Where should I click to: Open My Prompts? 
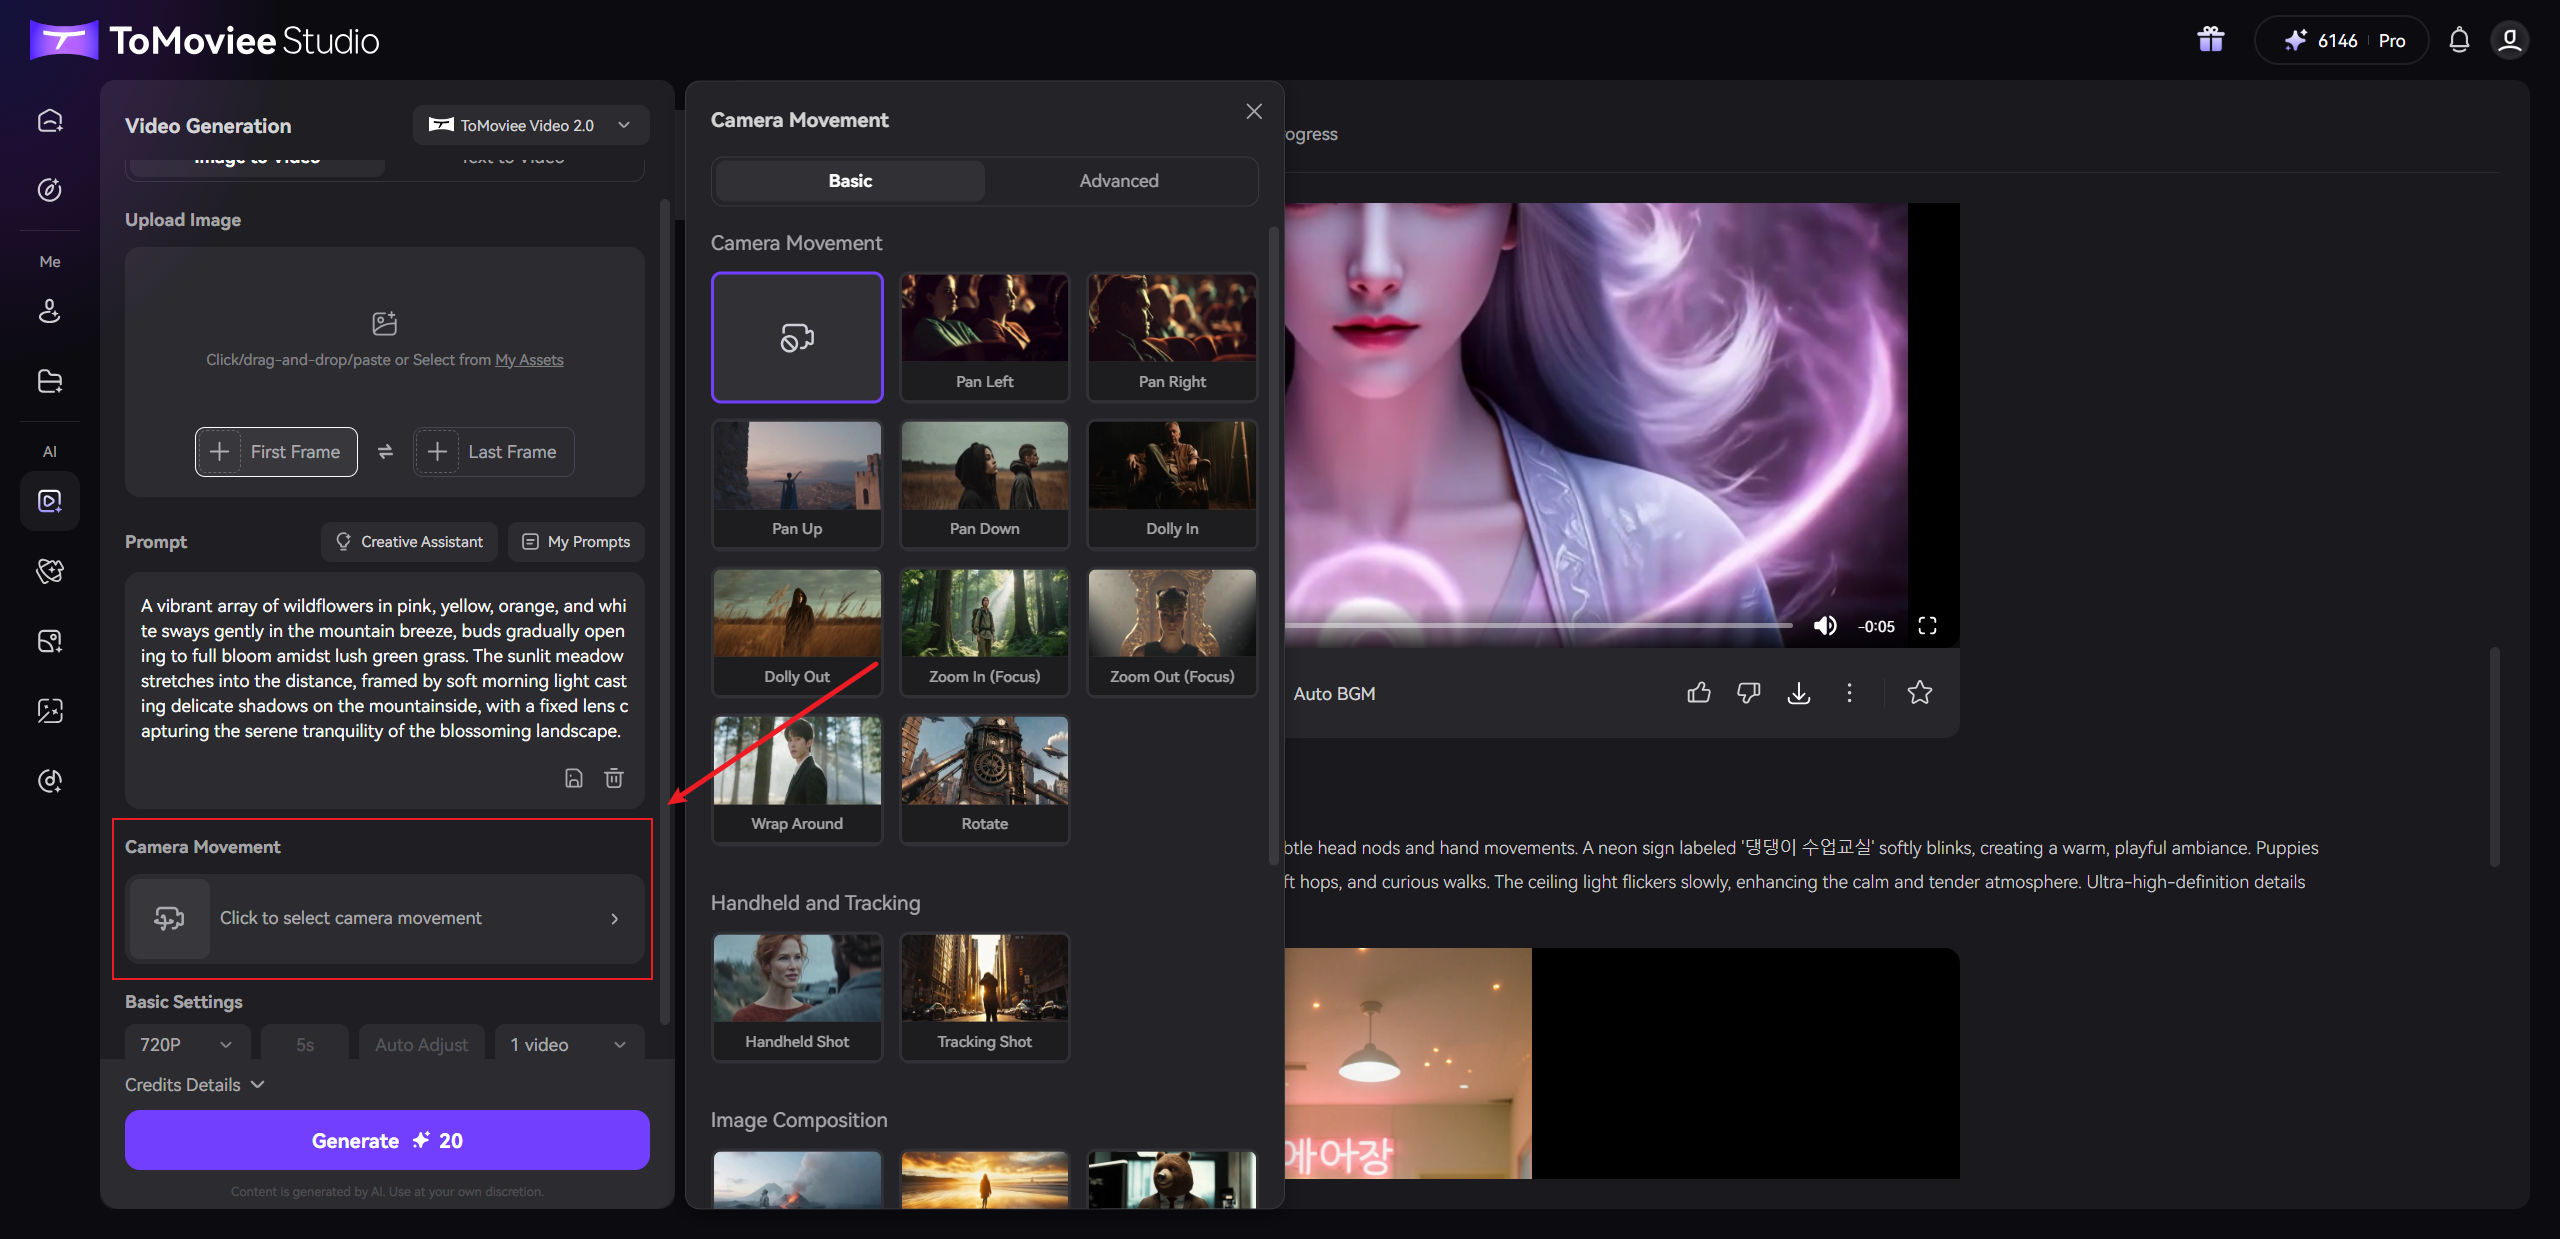(x=576, y=541)
